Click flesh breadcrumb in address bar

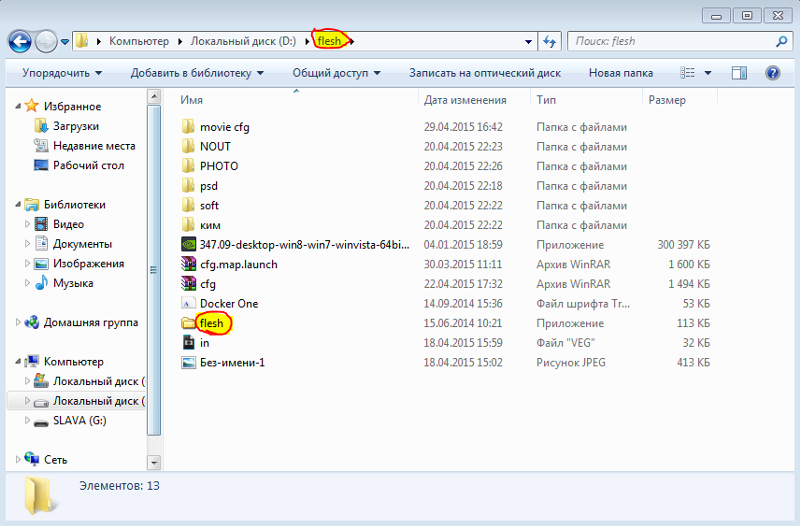[x=329, y=41]
